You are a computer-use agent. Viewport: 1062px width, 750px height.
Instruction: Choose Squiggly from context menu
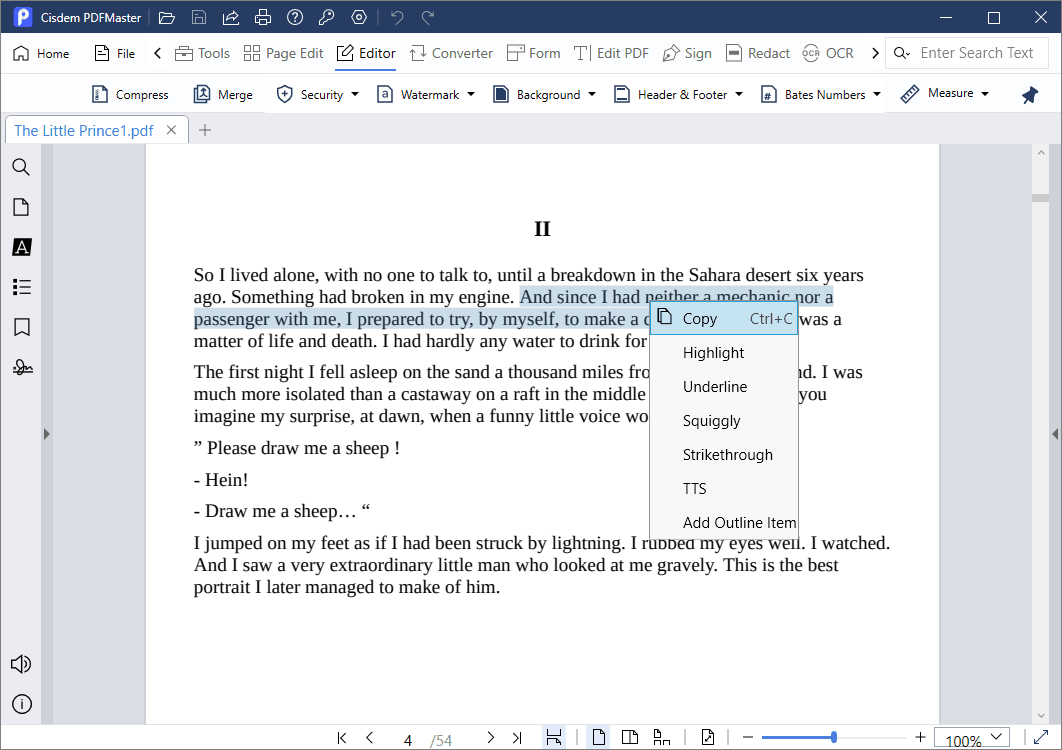coord(724,421)
